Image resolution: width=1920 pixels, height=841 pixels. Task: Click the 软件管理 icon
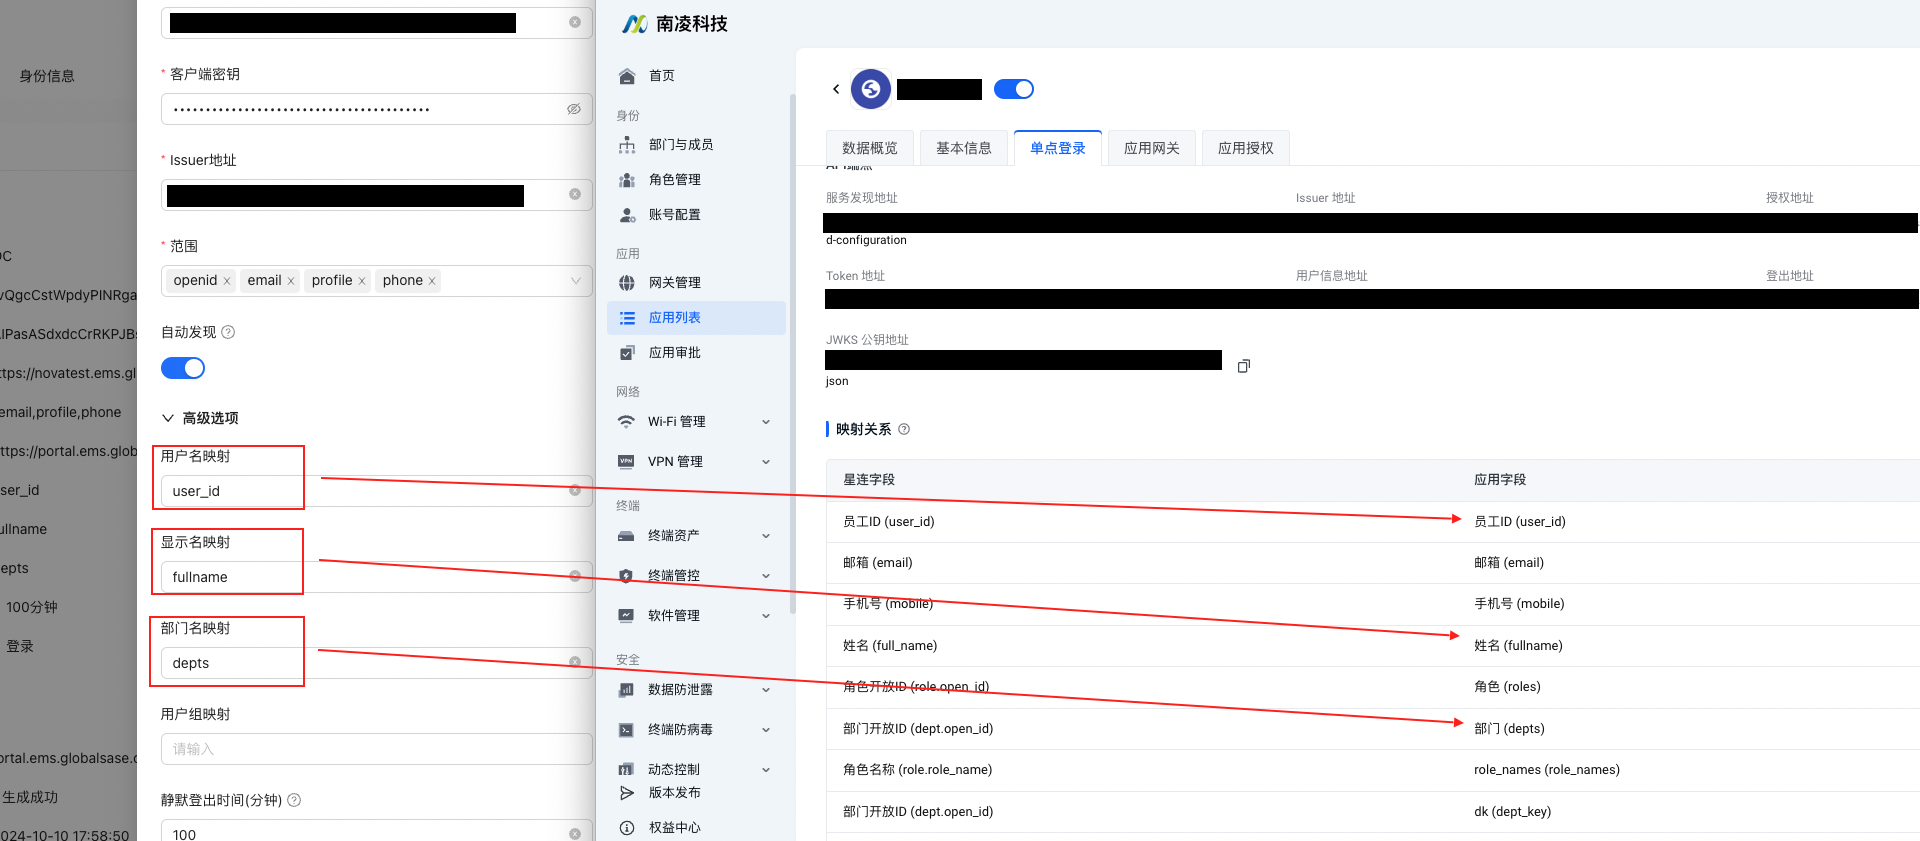[626, 616]
